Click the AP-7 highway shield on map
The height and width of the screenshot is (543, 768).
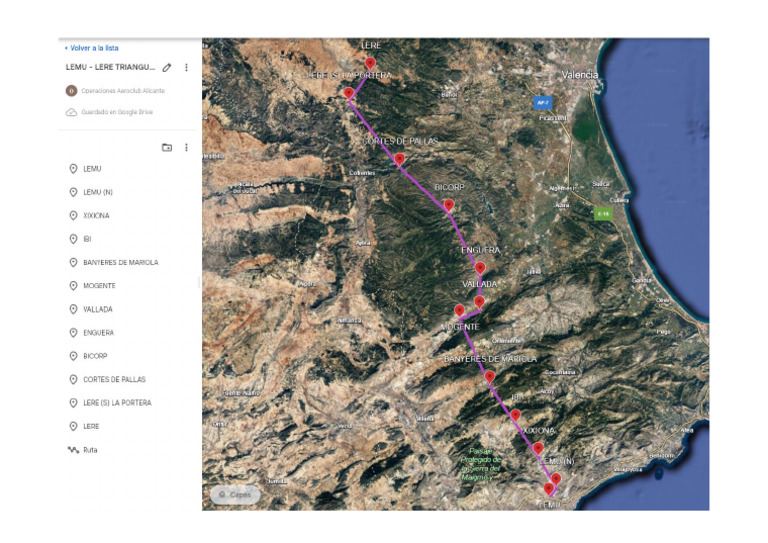pyautogui.click(x=543, y=103)
